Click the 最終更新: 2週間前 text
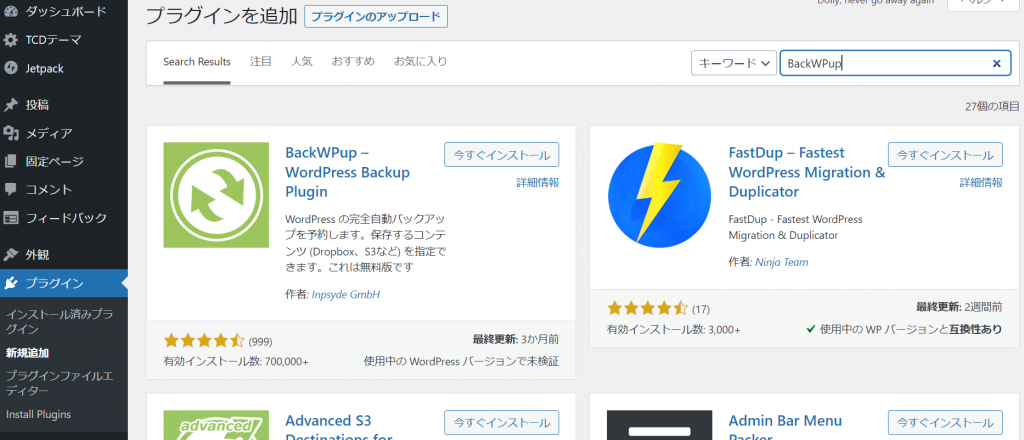This screenshot has height=440, width=1024. click(x=959, y=307)
